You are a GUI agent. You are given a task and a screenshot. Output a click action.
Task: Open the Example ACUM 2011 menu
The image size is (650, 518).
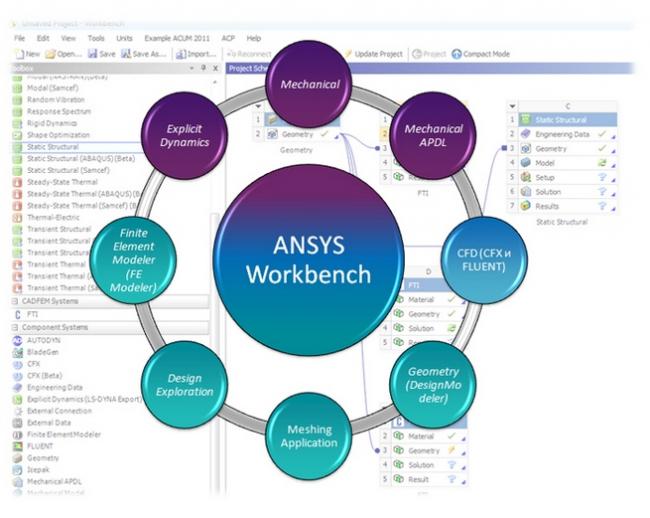tap(177, 38)
